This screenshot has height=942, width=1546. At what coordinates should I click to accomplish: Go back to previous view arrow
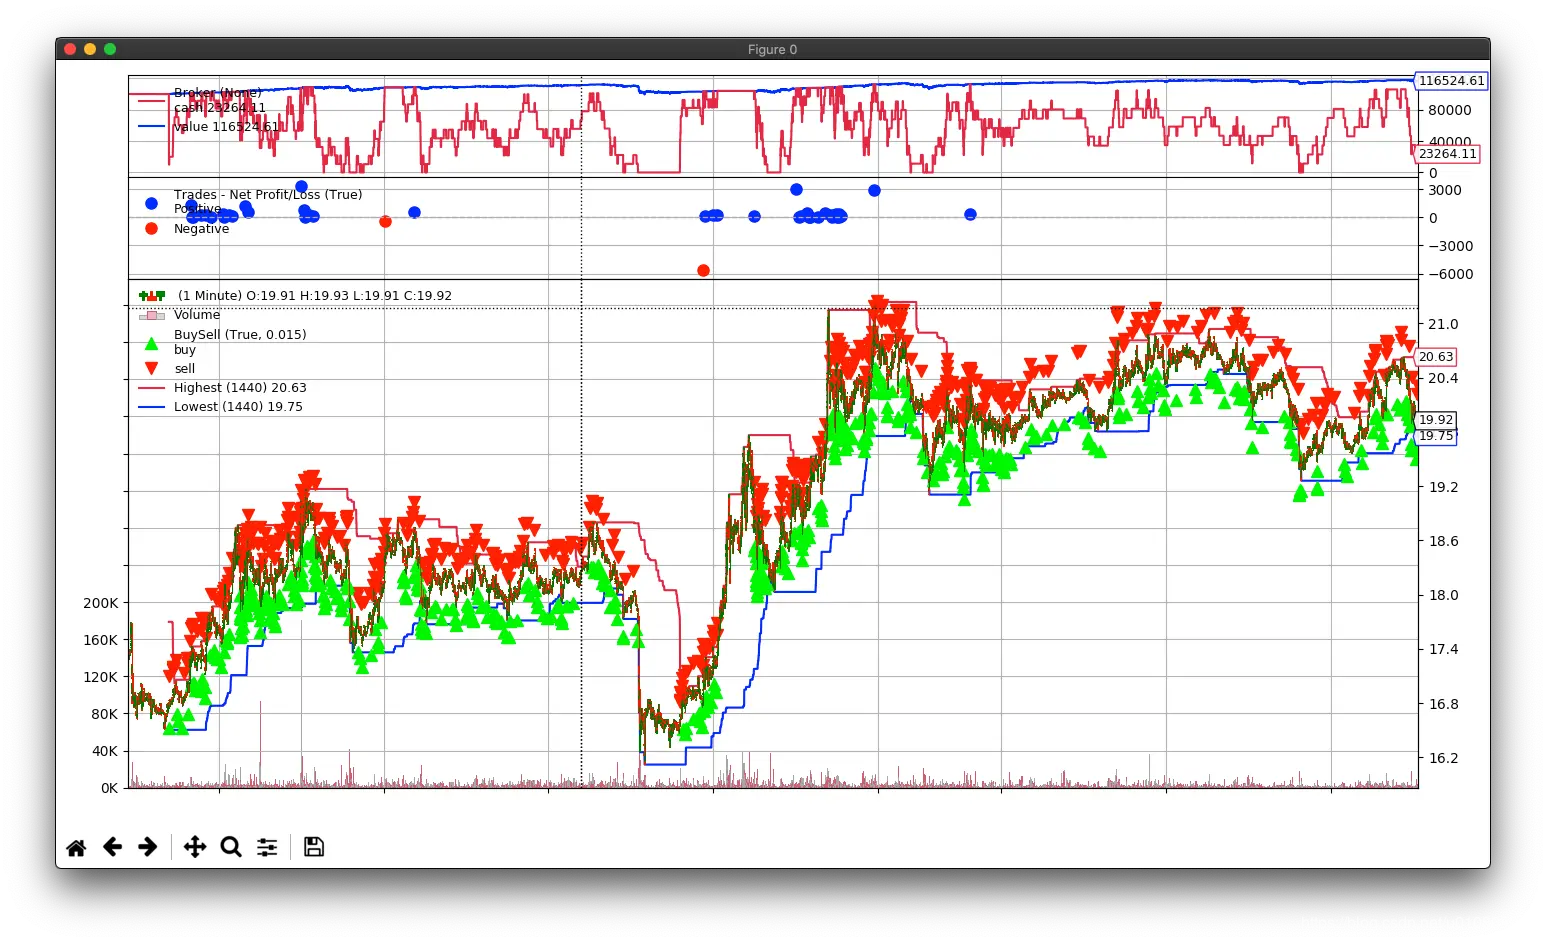[x=112, y=847]
